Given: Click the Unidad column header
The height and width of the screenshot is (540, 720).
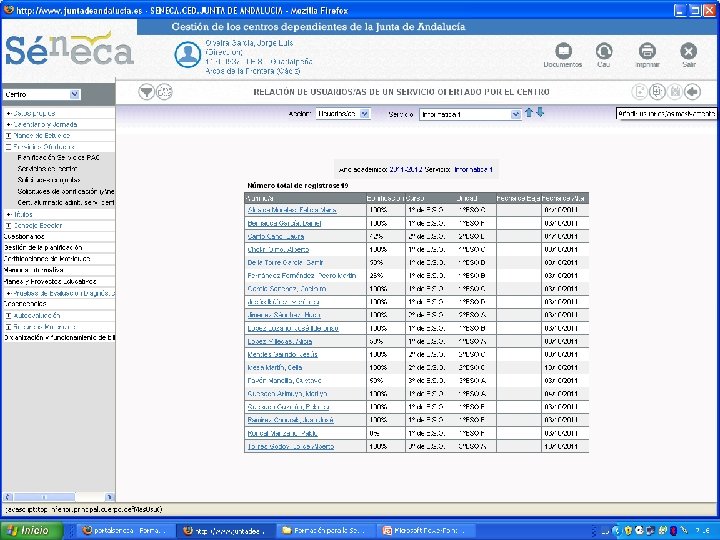Looking at the screenshot, I should click(477, 198).
